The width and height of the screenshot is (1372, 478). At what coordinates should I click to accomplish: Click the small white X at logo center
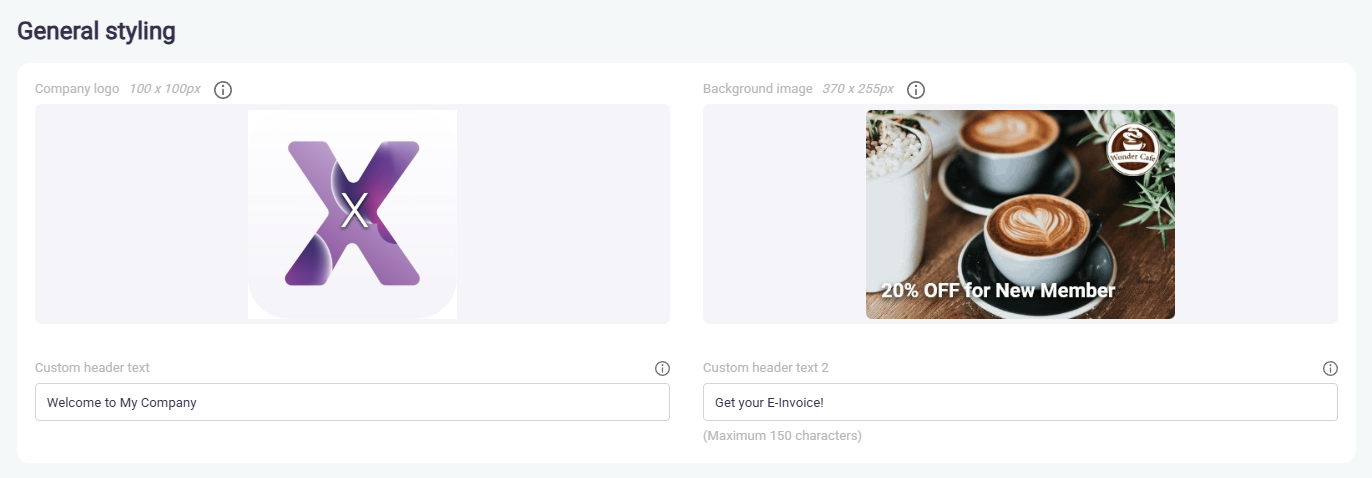(x=354, y=209)
